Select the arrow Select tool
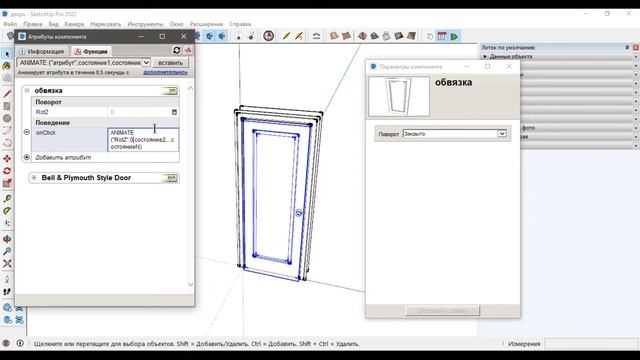This screenshot has width=640, height=360. click(7, 53)
